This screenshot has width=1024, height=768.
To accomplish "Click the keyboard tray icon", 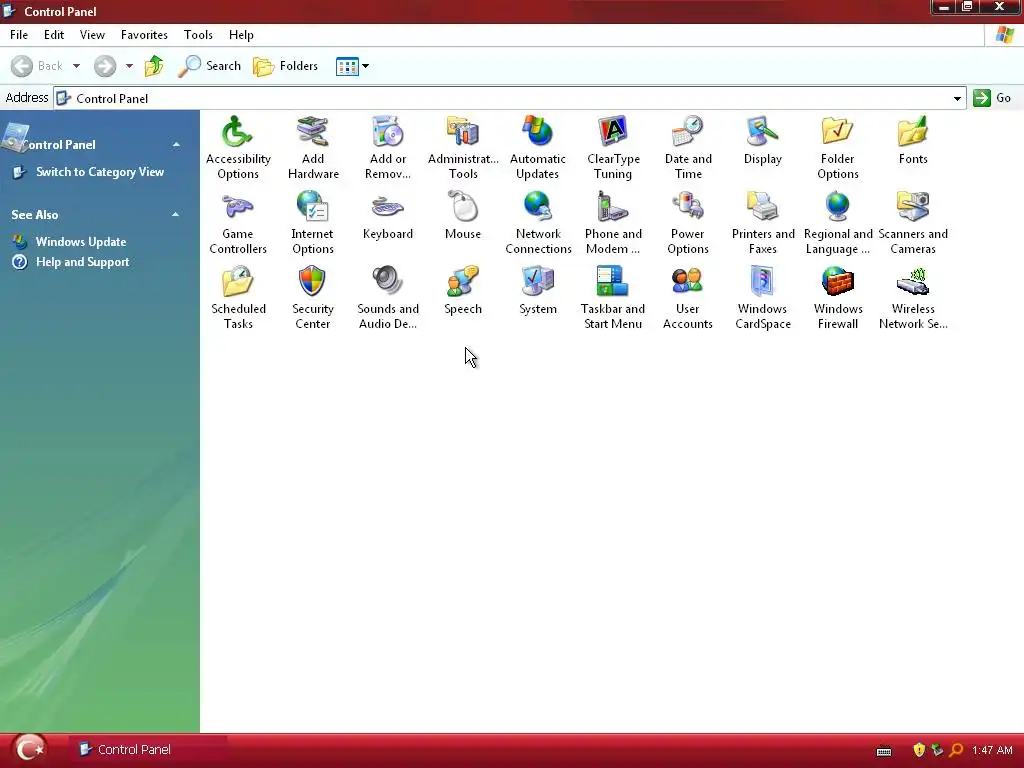I will 884,750.
